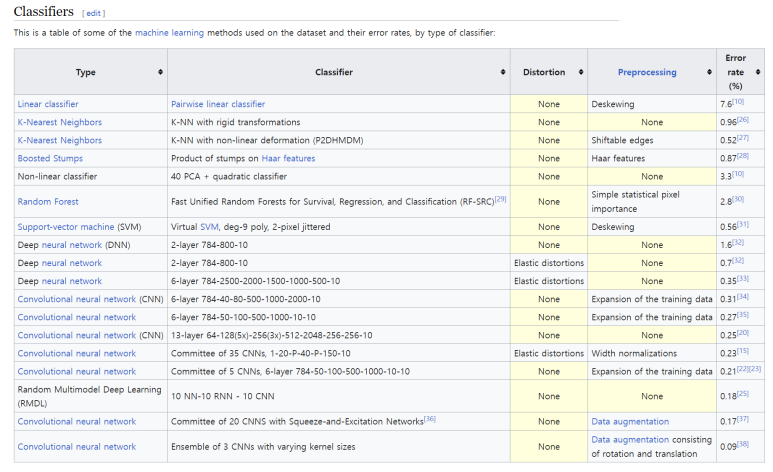Open citation 22 next to 0.21

pos(743,369)
